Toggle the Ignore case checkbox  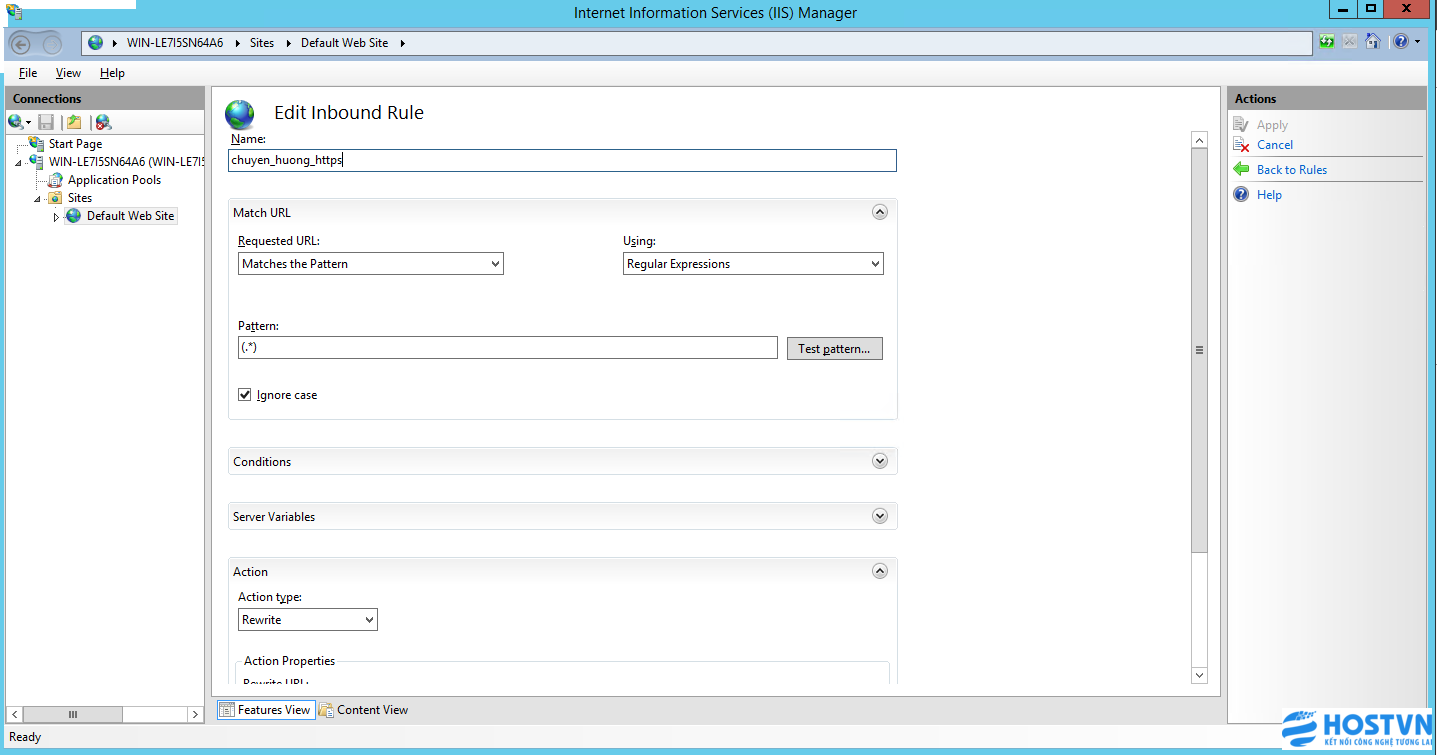coord(245,395)
